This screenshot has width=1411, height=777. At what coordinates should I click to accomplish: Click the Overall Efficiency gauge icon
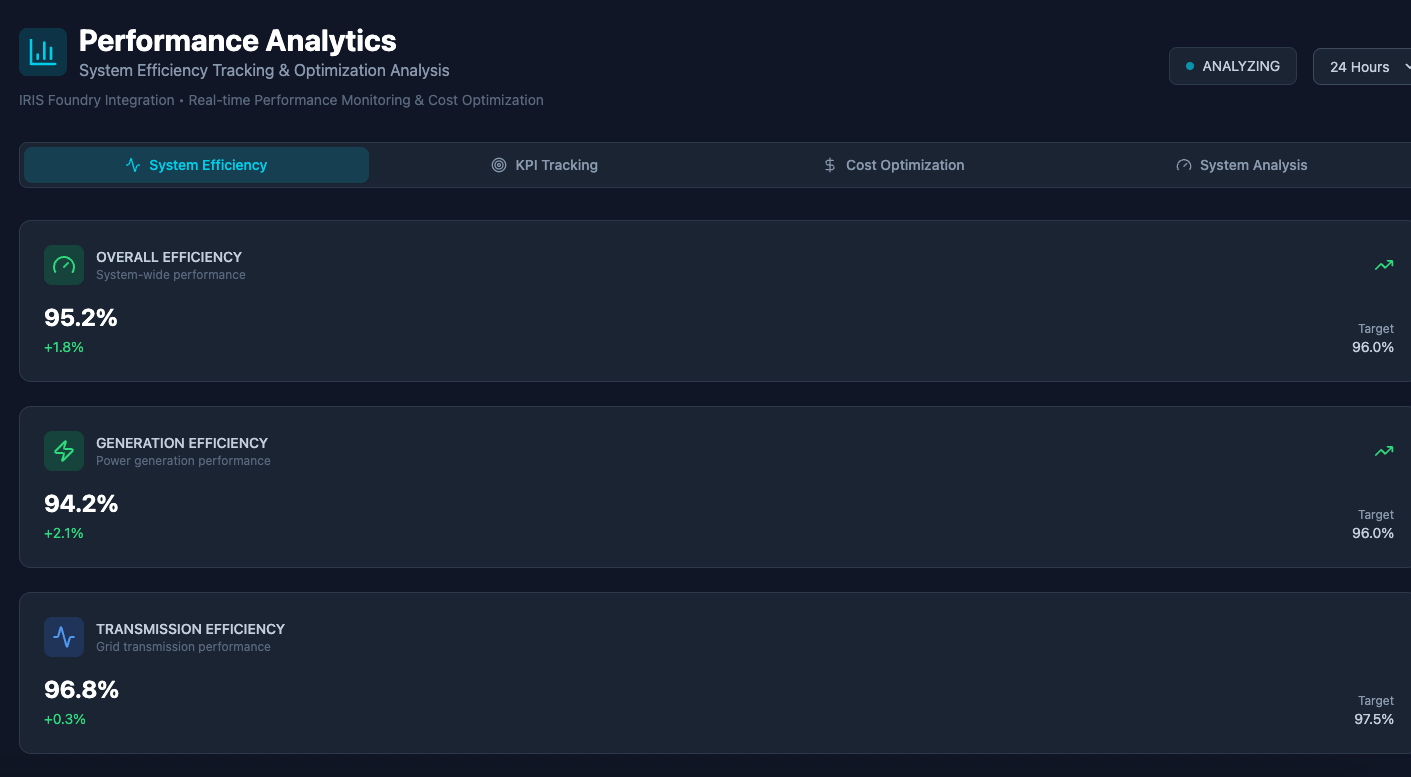tap(64, 265)
